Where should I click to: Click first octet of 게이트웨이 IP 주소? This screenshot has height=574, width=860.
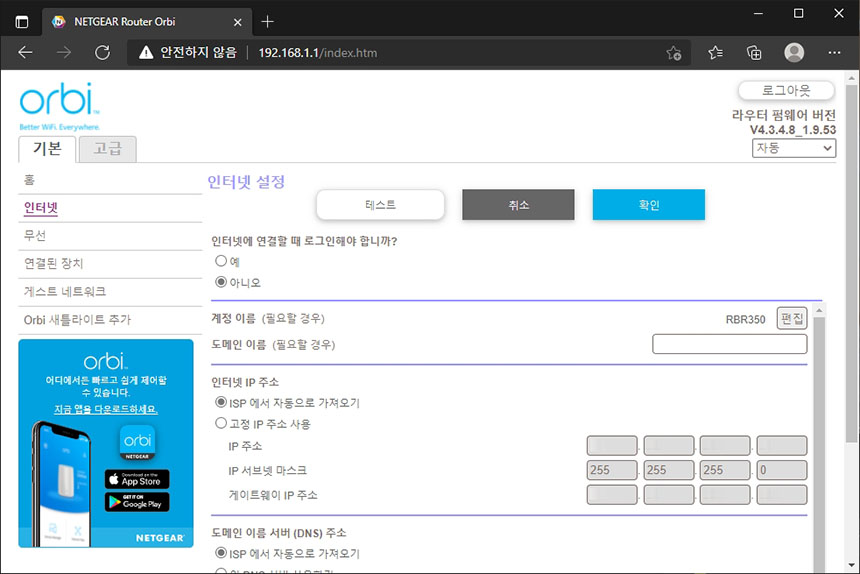[x=612, y=495]
